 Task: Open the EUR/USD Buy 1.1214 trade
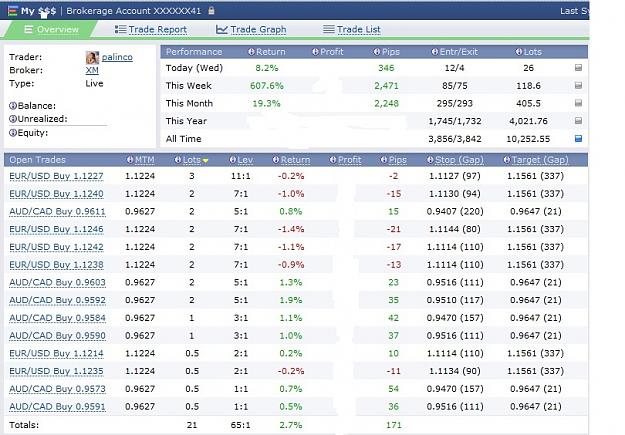tap(56, 354)
